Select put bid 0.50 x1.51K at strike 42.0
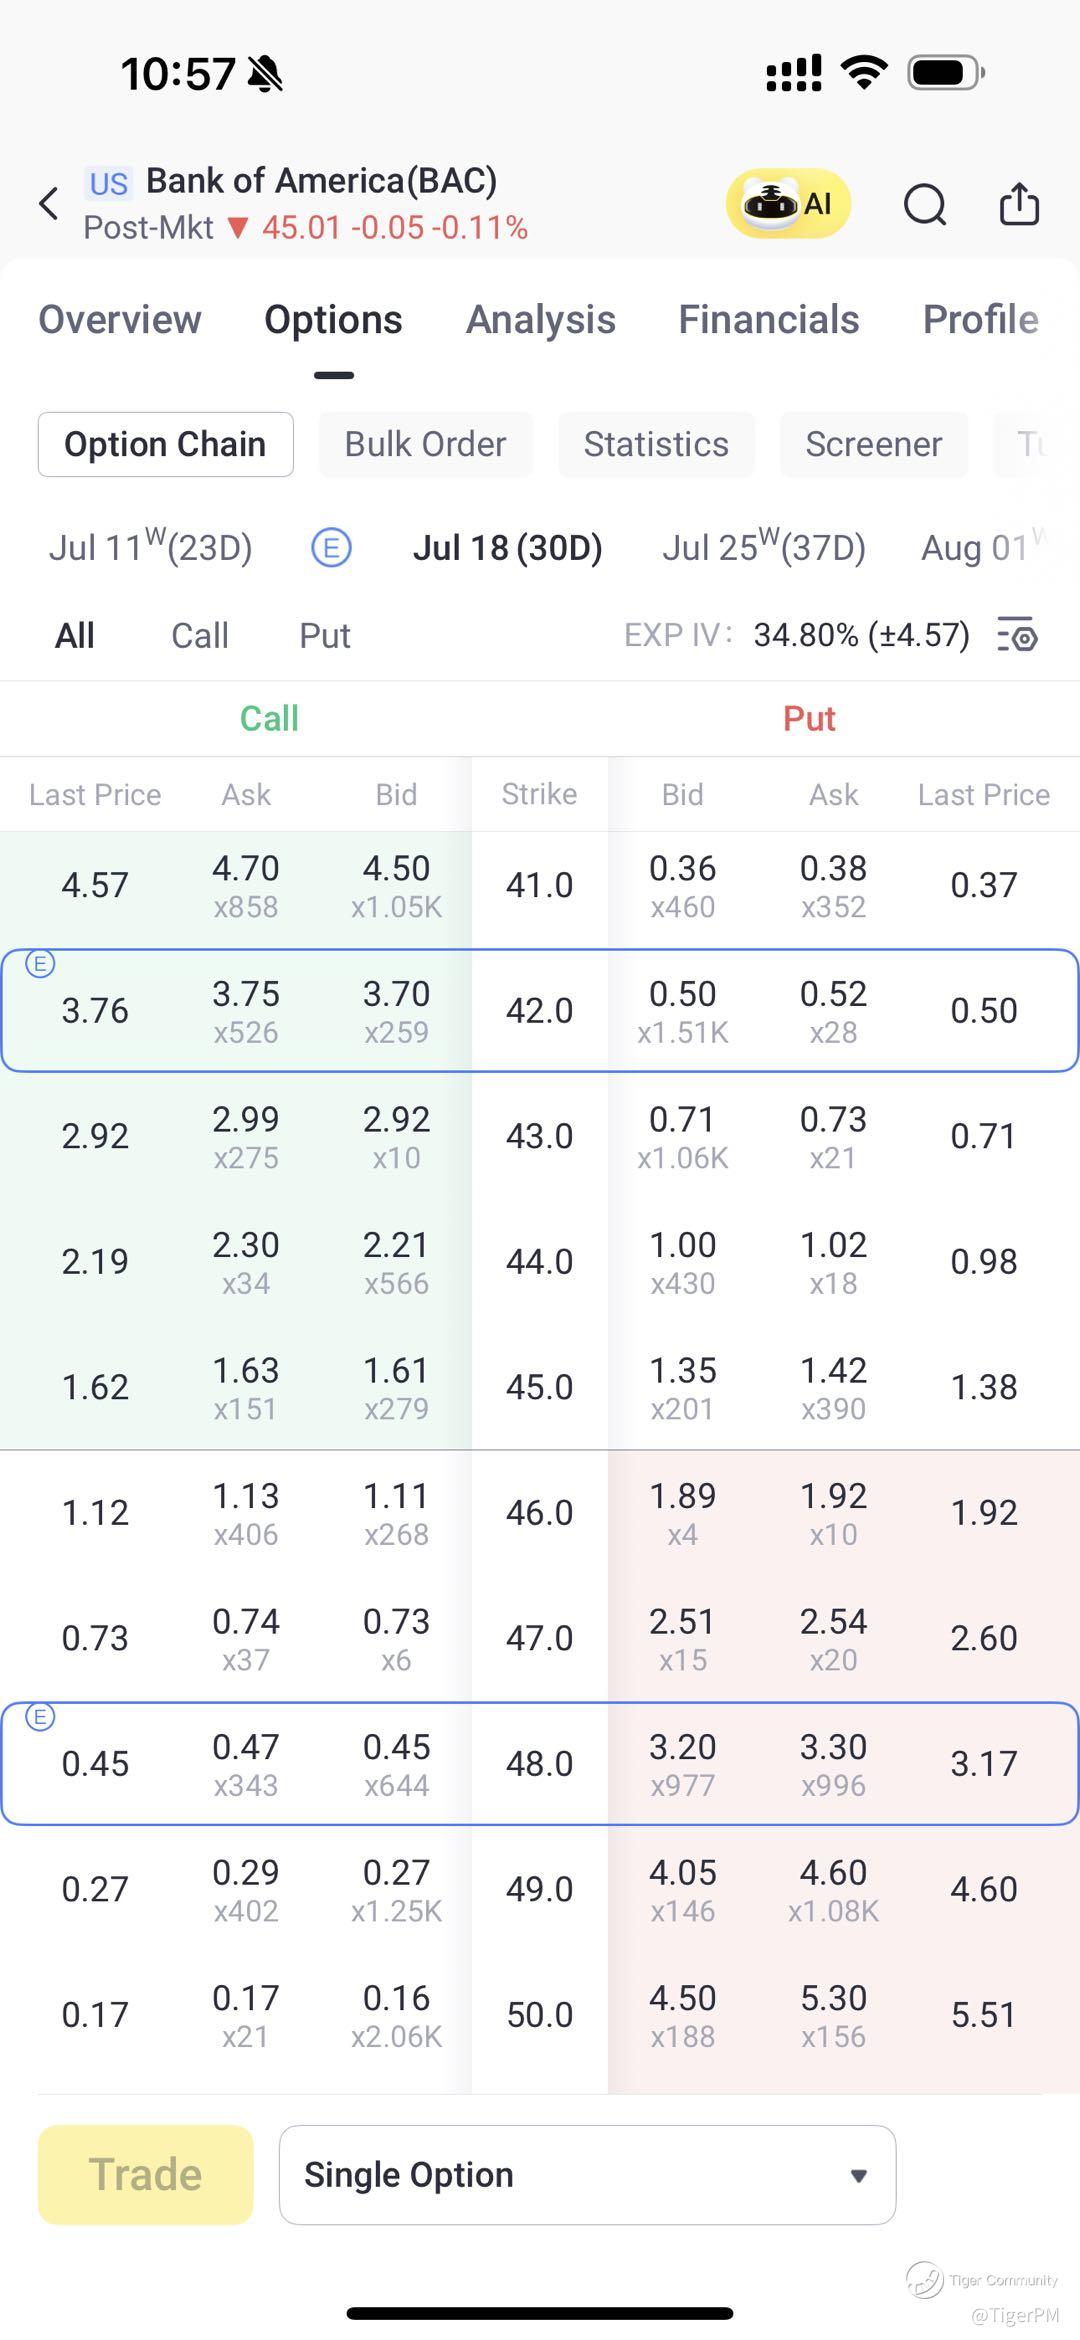Screen dimensions: 1080x2340 (683, 1011)
